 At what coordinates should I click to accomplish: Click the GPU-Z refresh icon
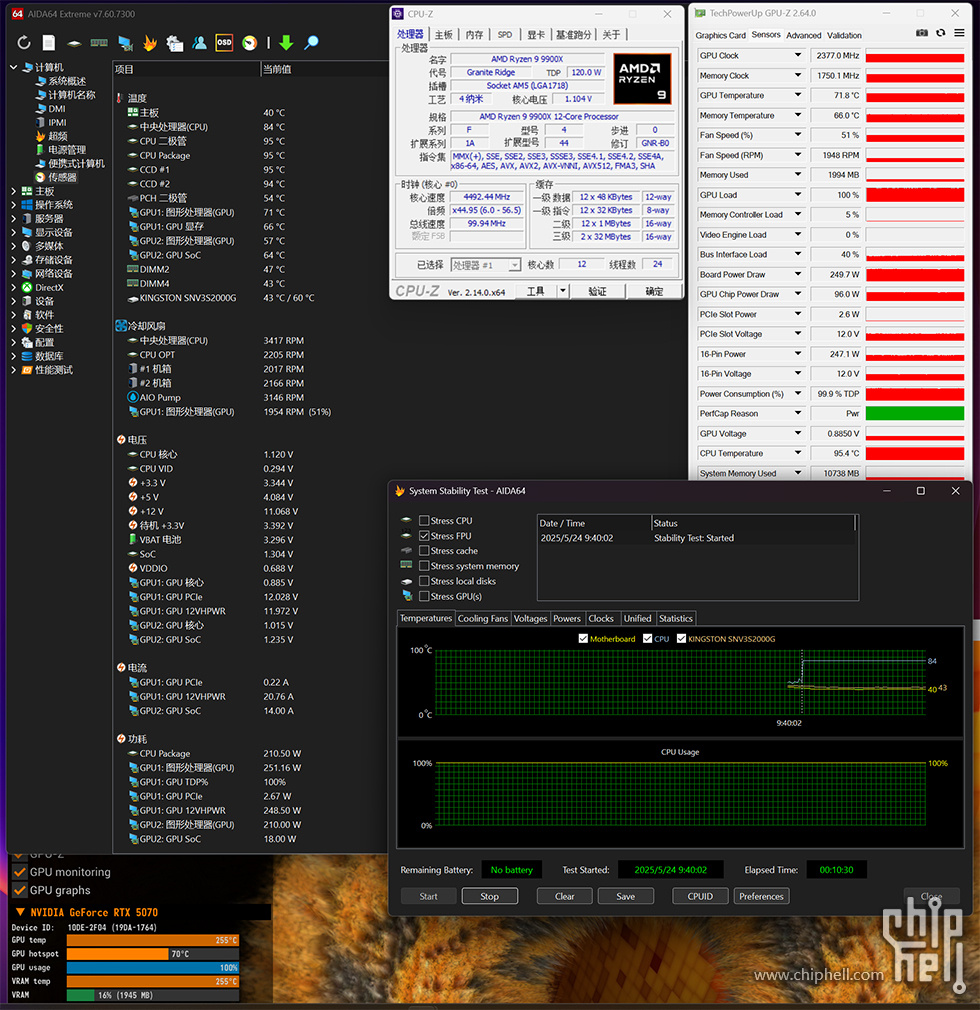pos(941,33)
